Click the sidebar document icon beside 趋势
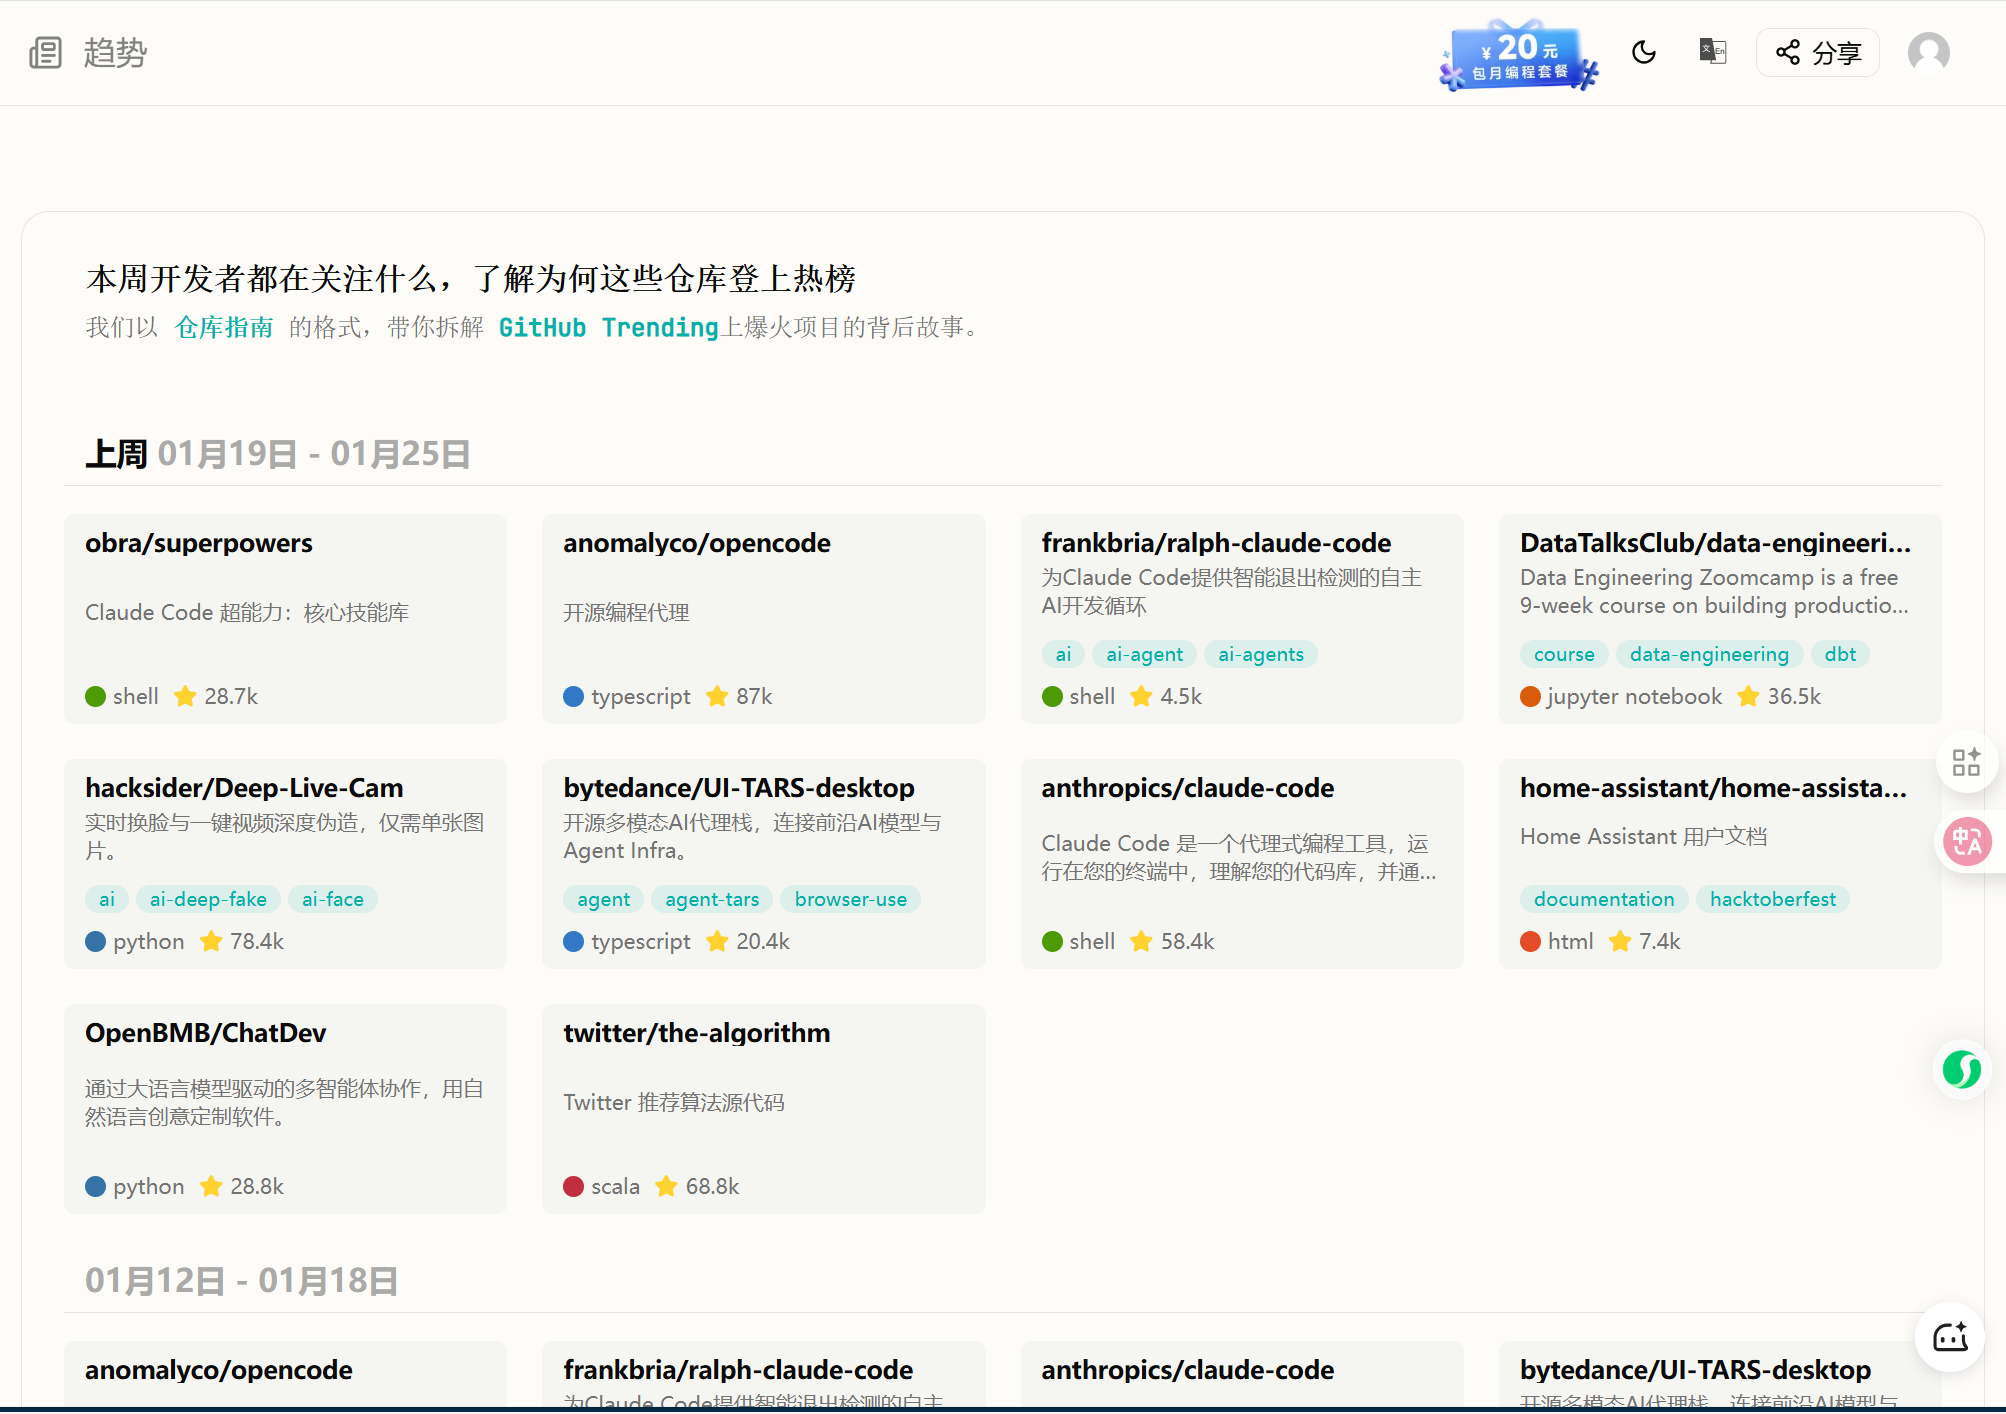The height and width of the screenshot is (1414, 2006). pos(45,53)
